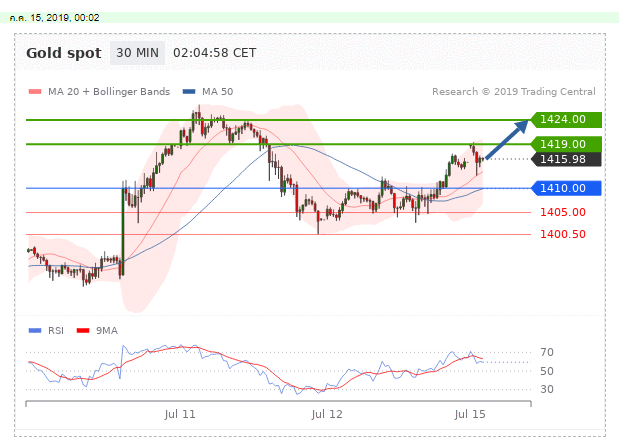The image size is (619, 444).
Task: Click the post date header text
Action: coord(54,18)
